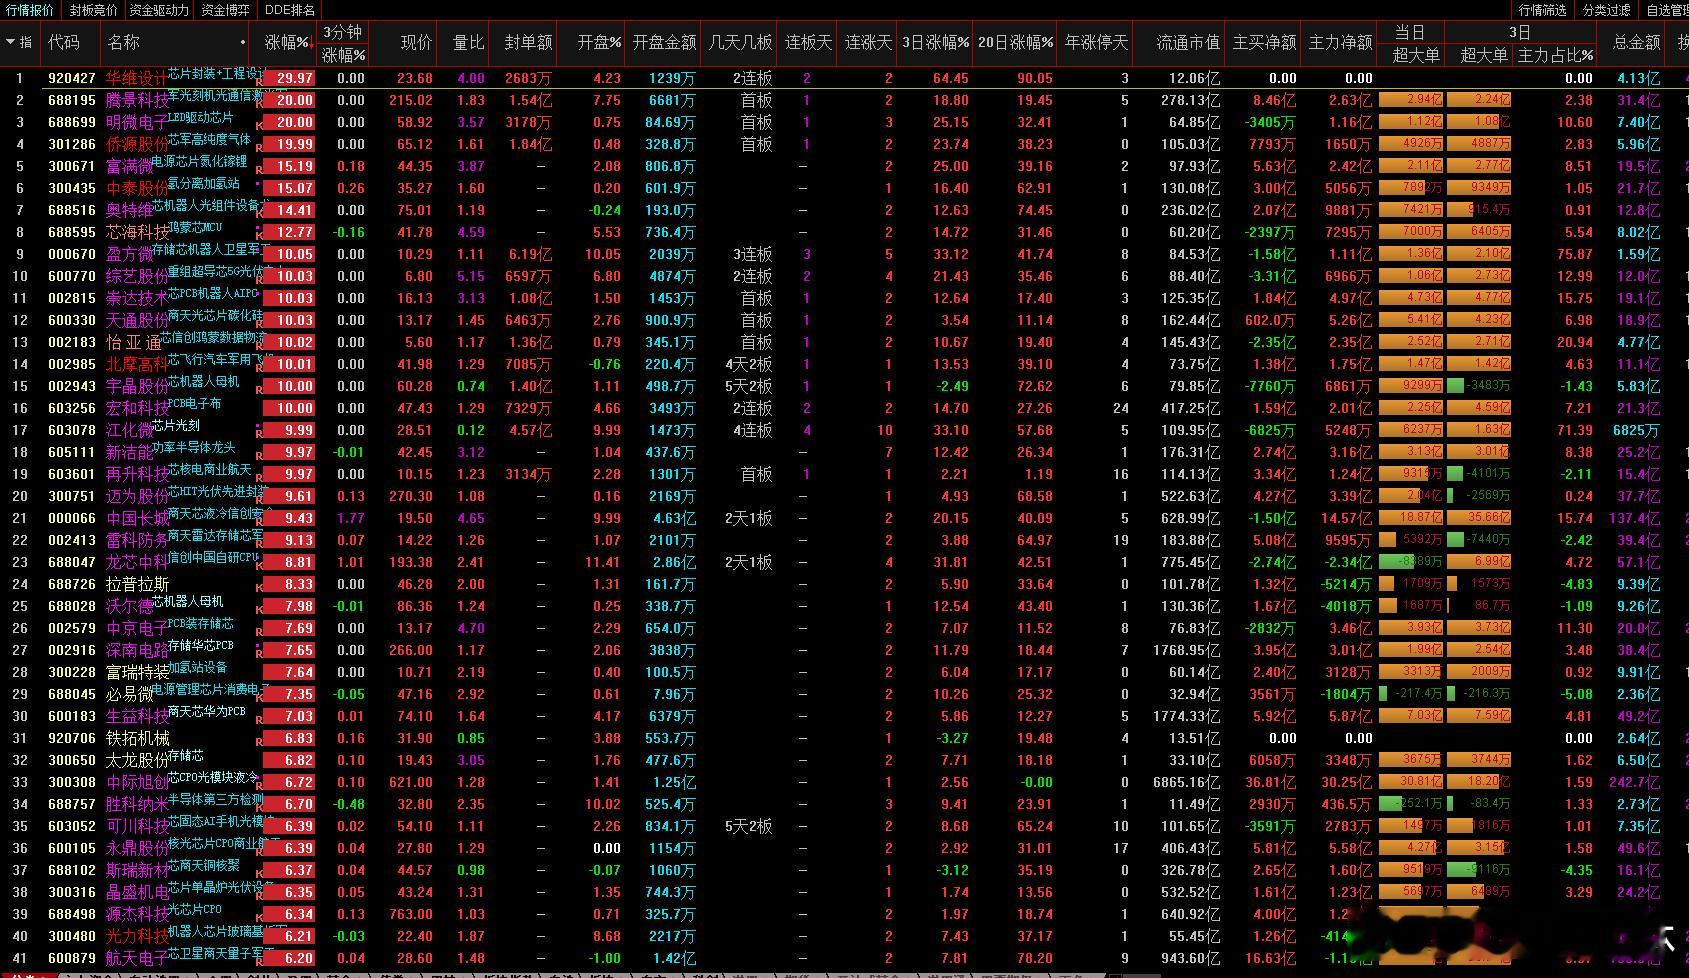Viewport: 1689px width, 978px height.
Task: Sort by 开盘% column header
Action: 600,42
